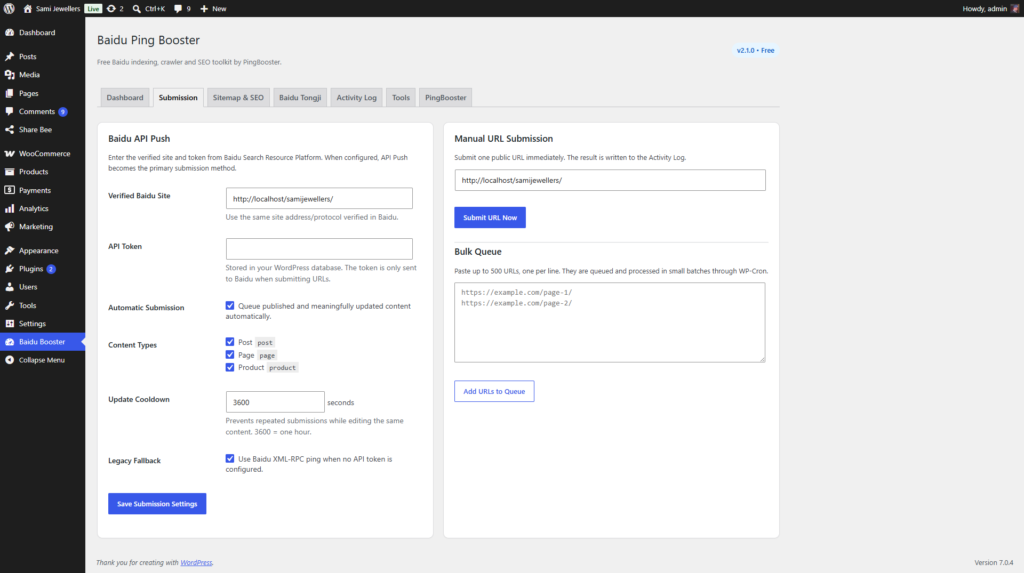Click the Version 7.0.4 footer text

pos(994,563)
